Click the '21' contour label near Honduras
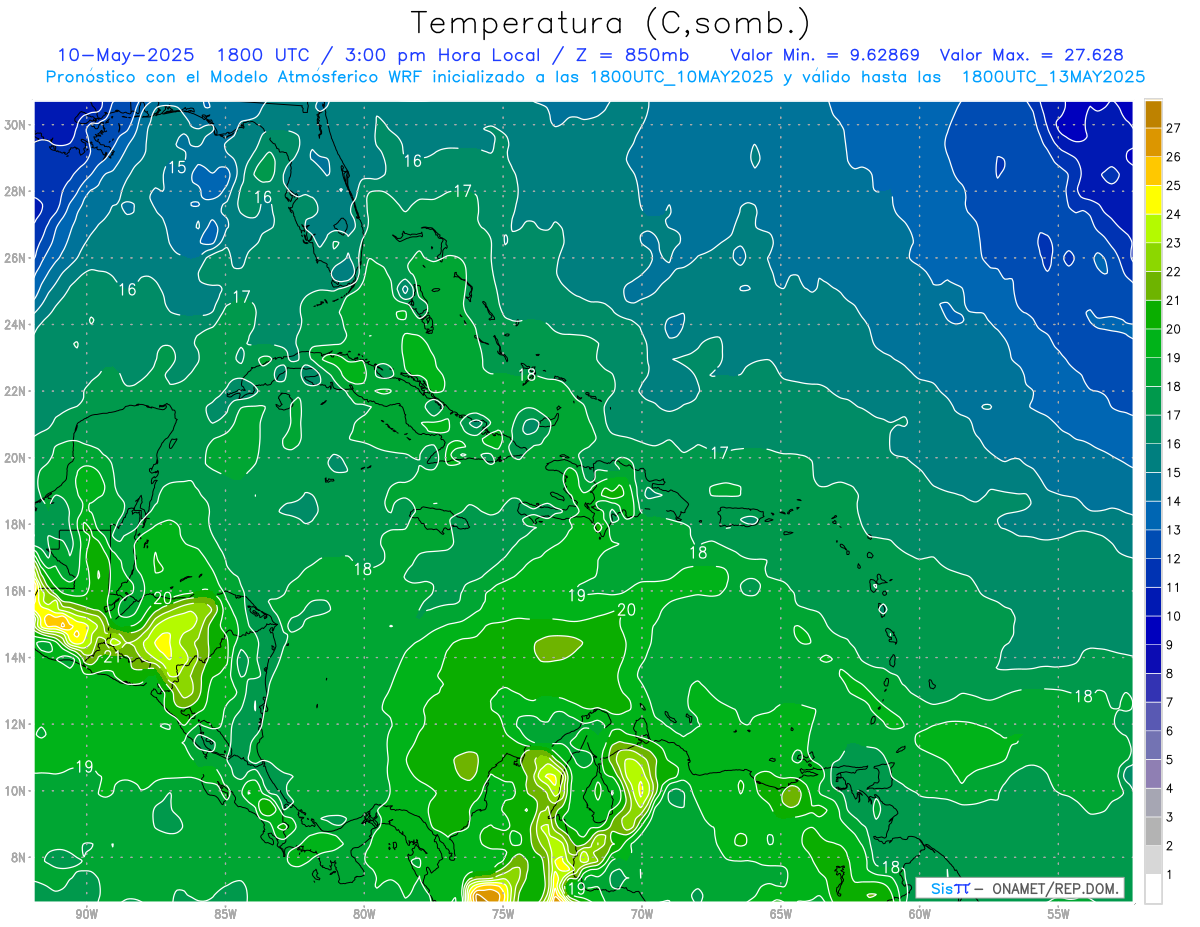This screenshot has height=927, width=1200. click(x=113, y=657)
